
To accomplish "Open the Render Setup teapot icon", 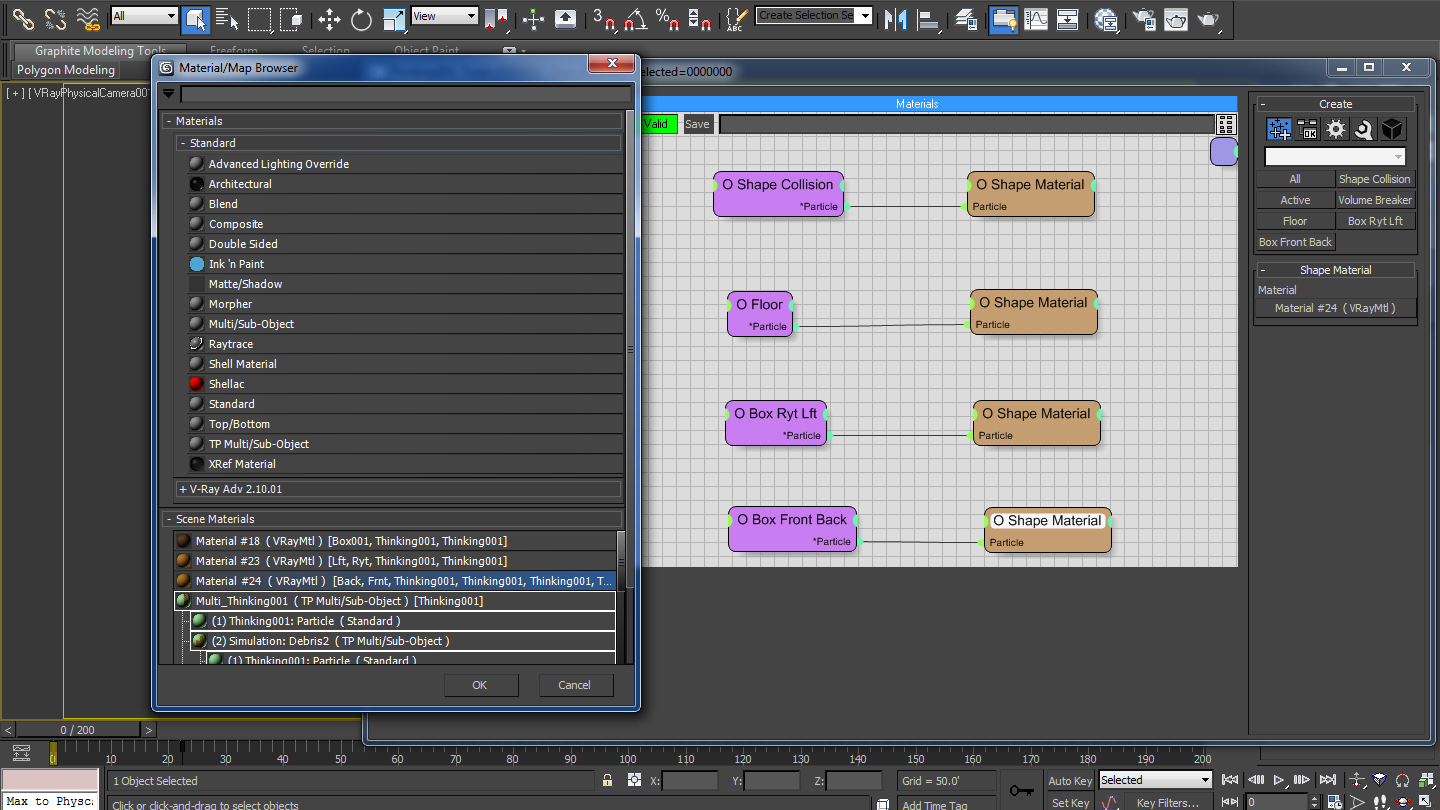I will tap(1144, 18).
